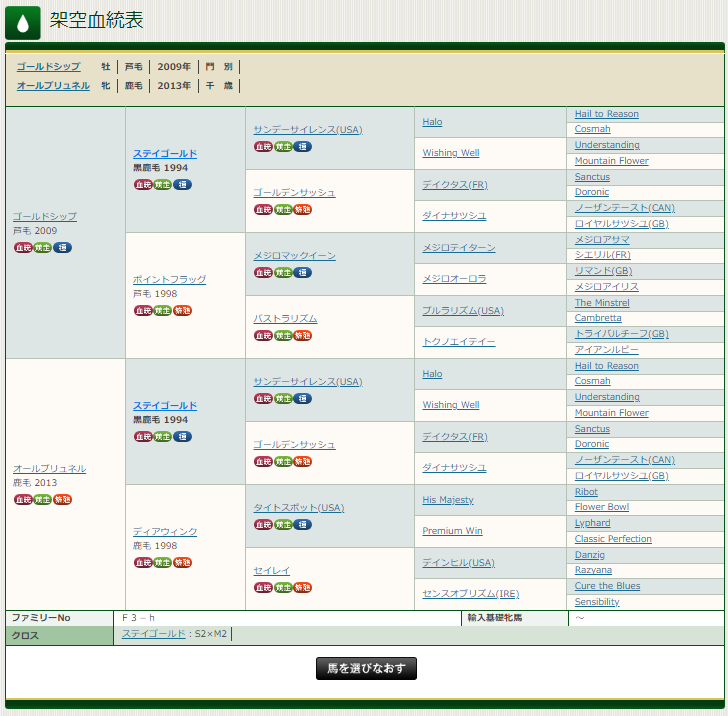
Task: Click the red pedigree badge under セイレイ
Action: (x=262, y=588)
